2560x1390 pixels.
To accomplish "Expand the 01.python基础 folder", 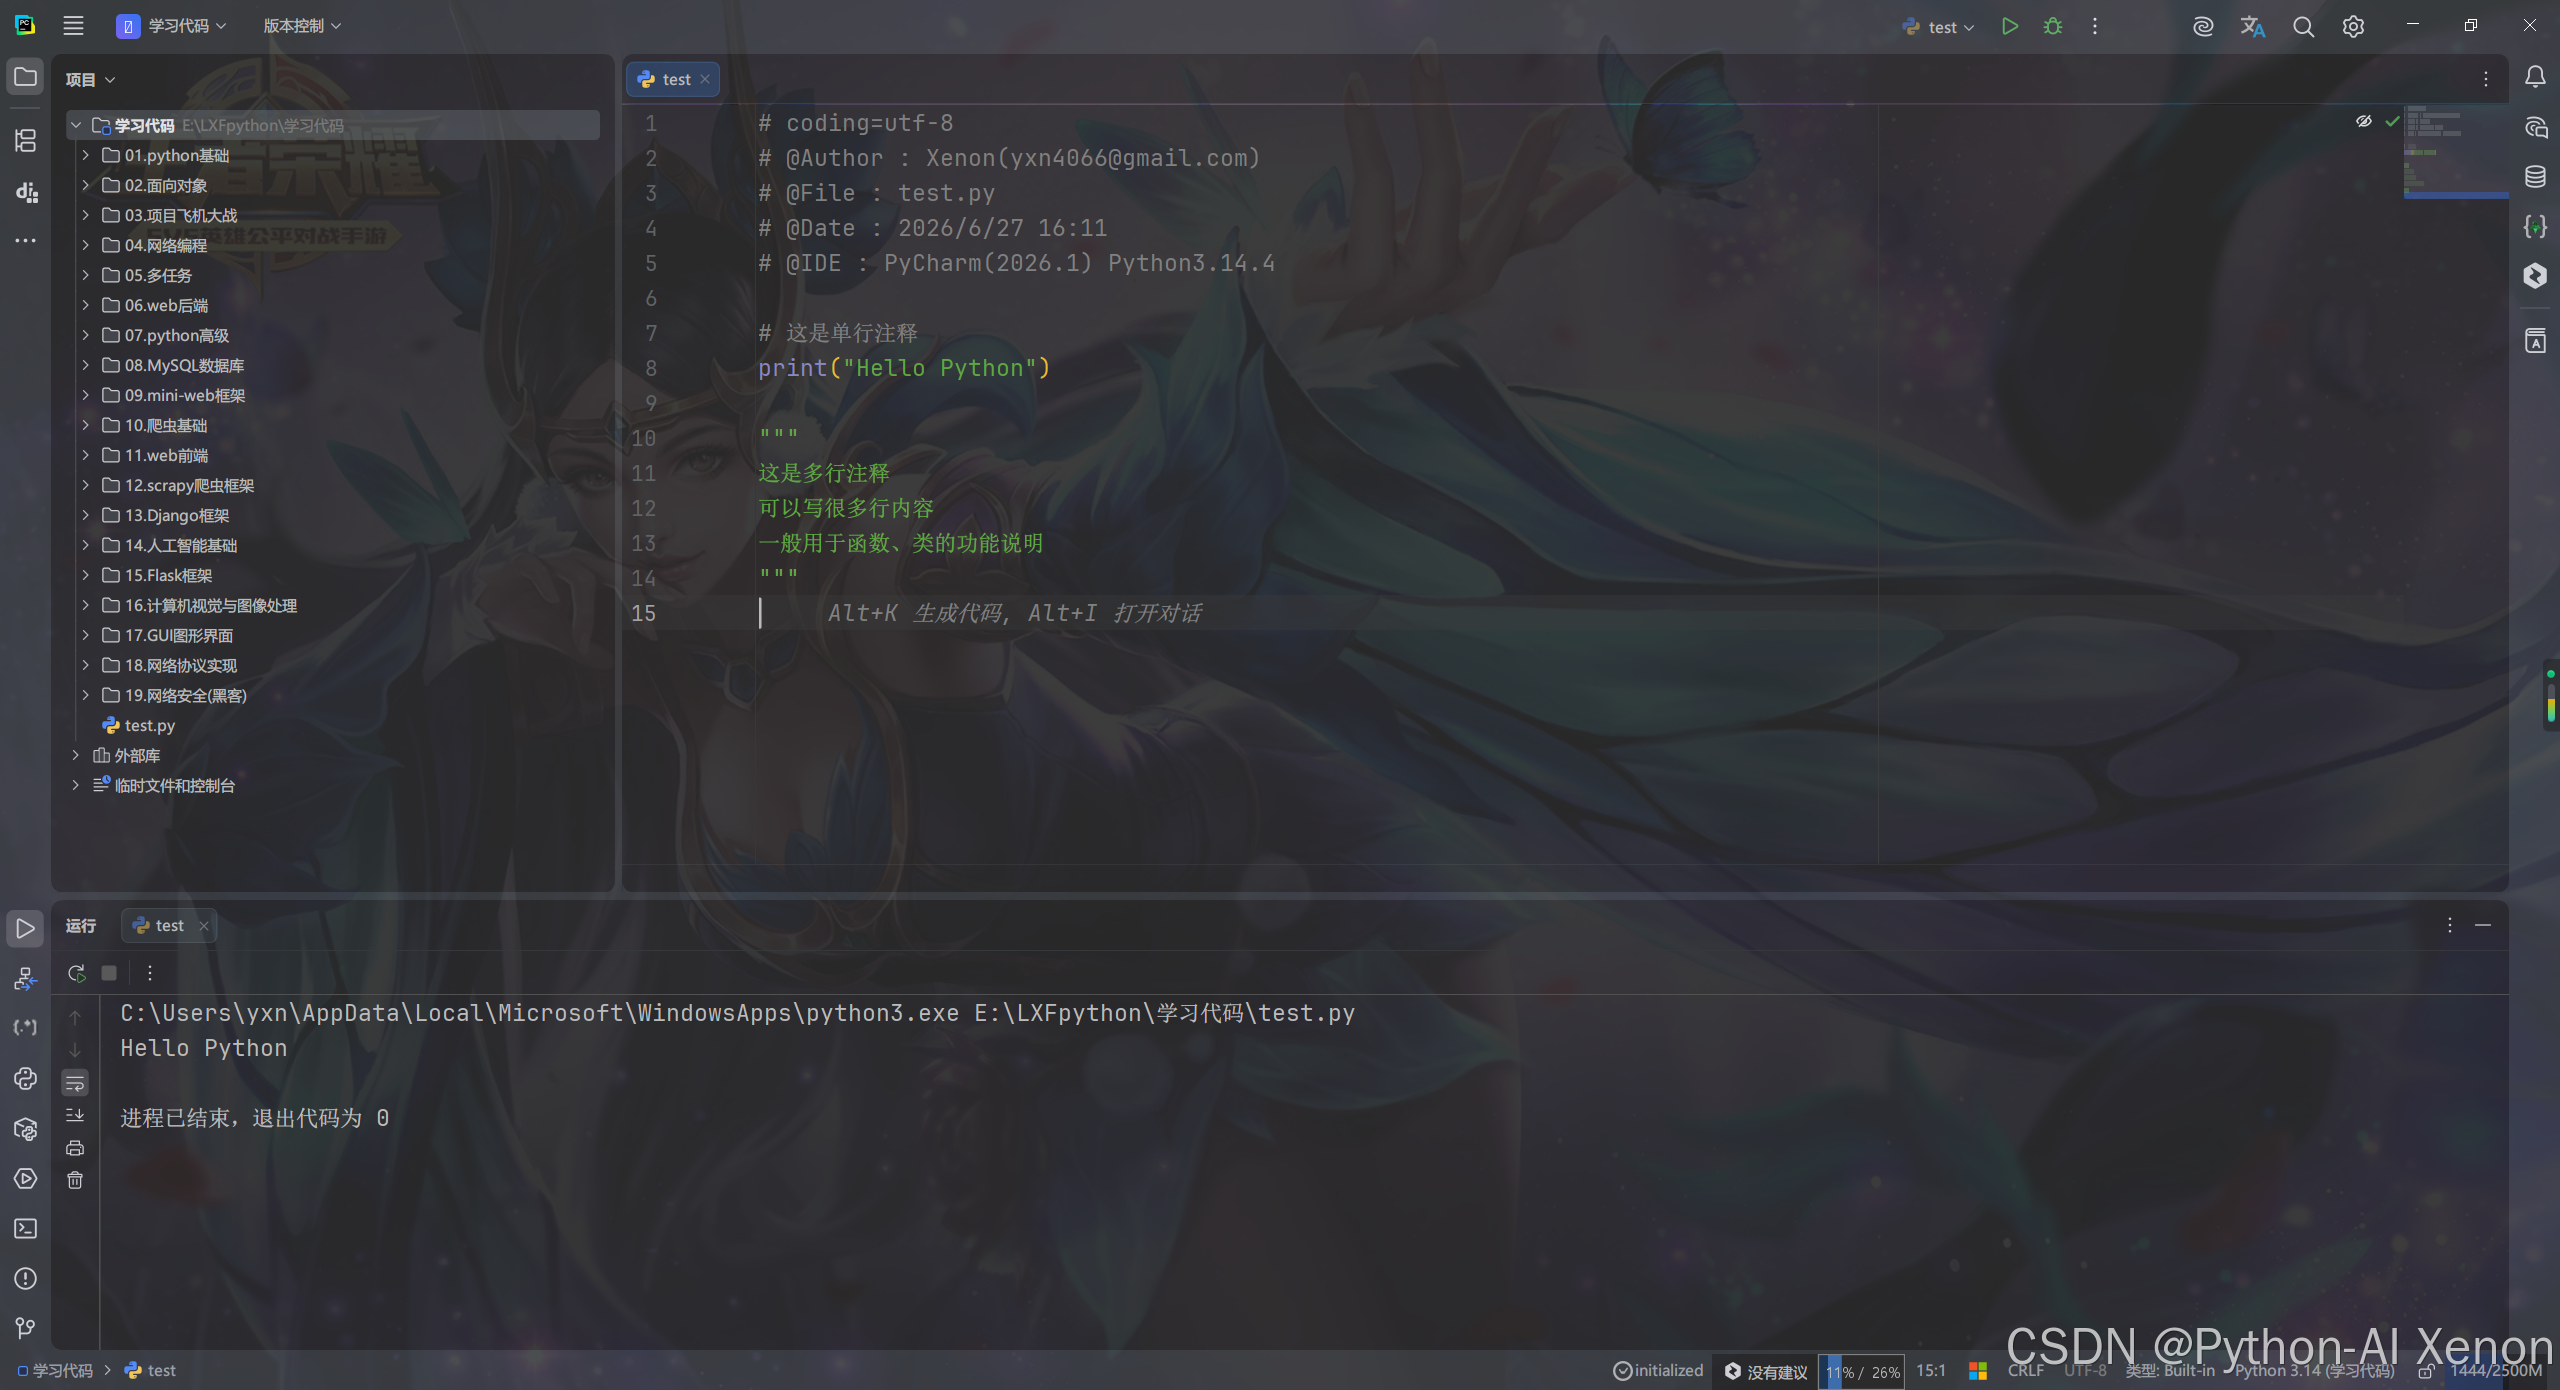I will [85, 155].
